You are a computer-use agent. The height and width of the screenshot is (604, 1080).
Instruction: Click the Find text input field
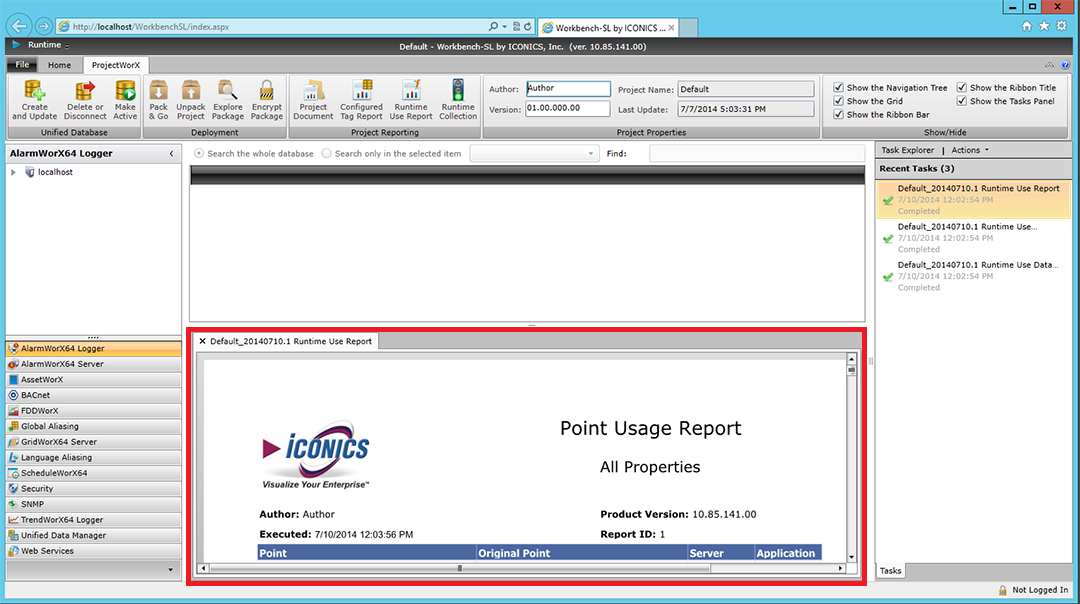point(756,154)
